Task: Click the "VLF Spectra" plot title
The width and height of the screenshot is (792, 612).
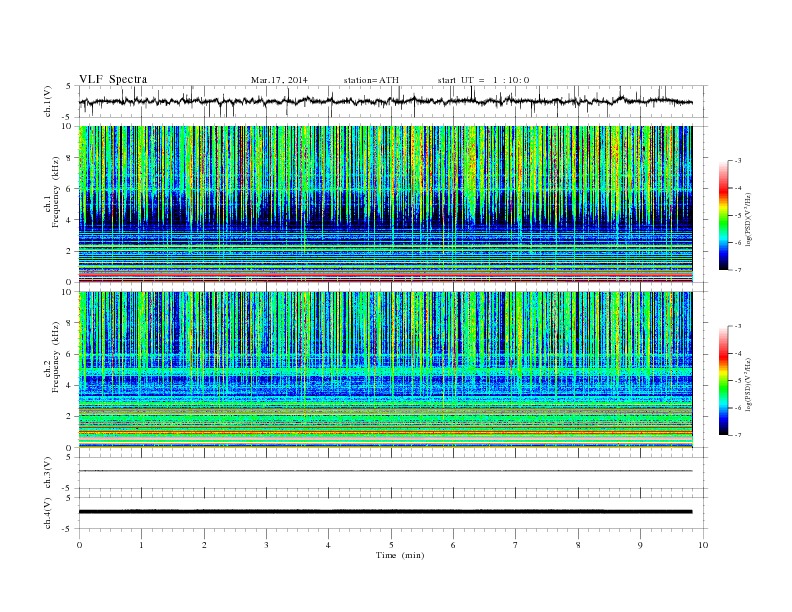Action: (113, 79)
